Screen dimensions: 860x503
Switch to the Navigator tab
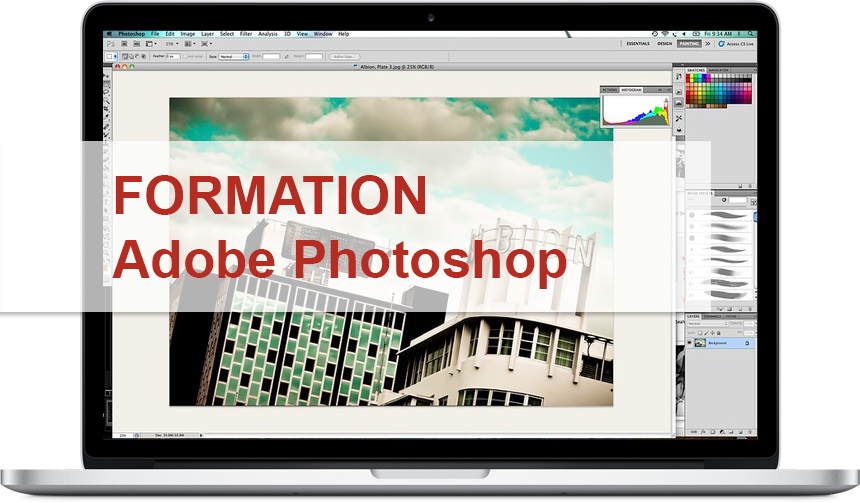718,70
